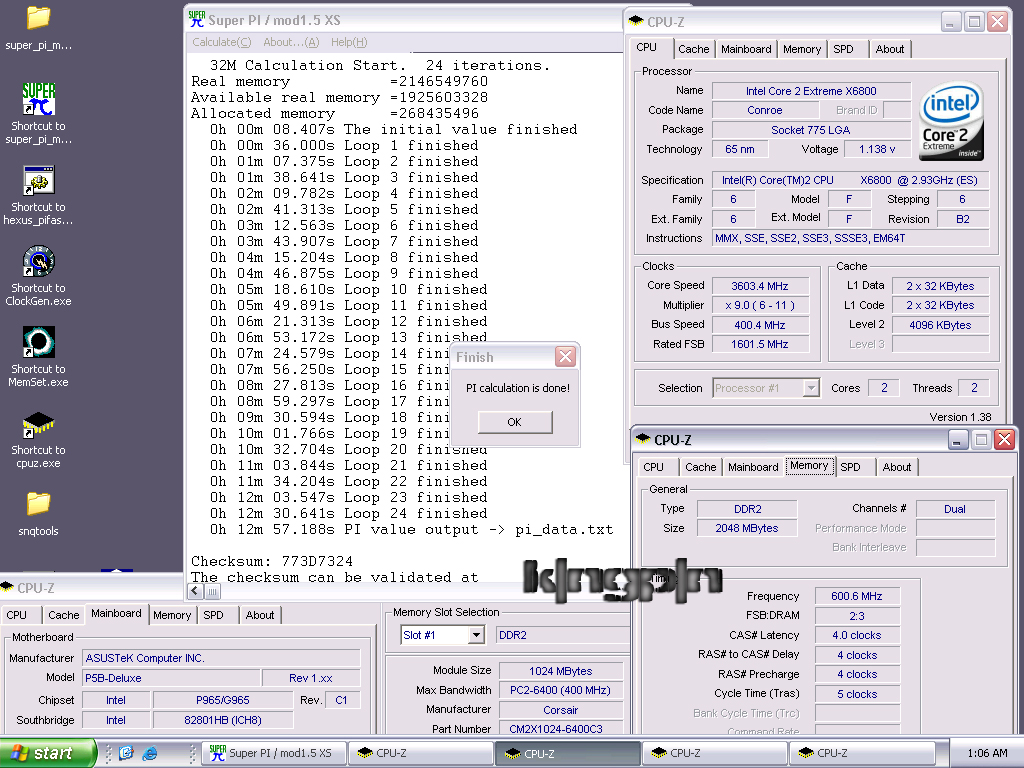
Task: Click the Super PI title bar icon
Action: point(196,20)
